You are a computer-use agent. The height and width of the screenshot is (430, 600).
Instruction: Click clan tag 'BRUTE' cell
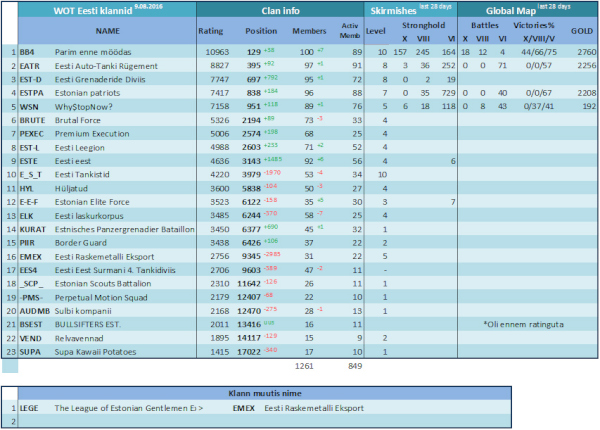33,120
